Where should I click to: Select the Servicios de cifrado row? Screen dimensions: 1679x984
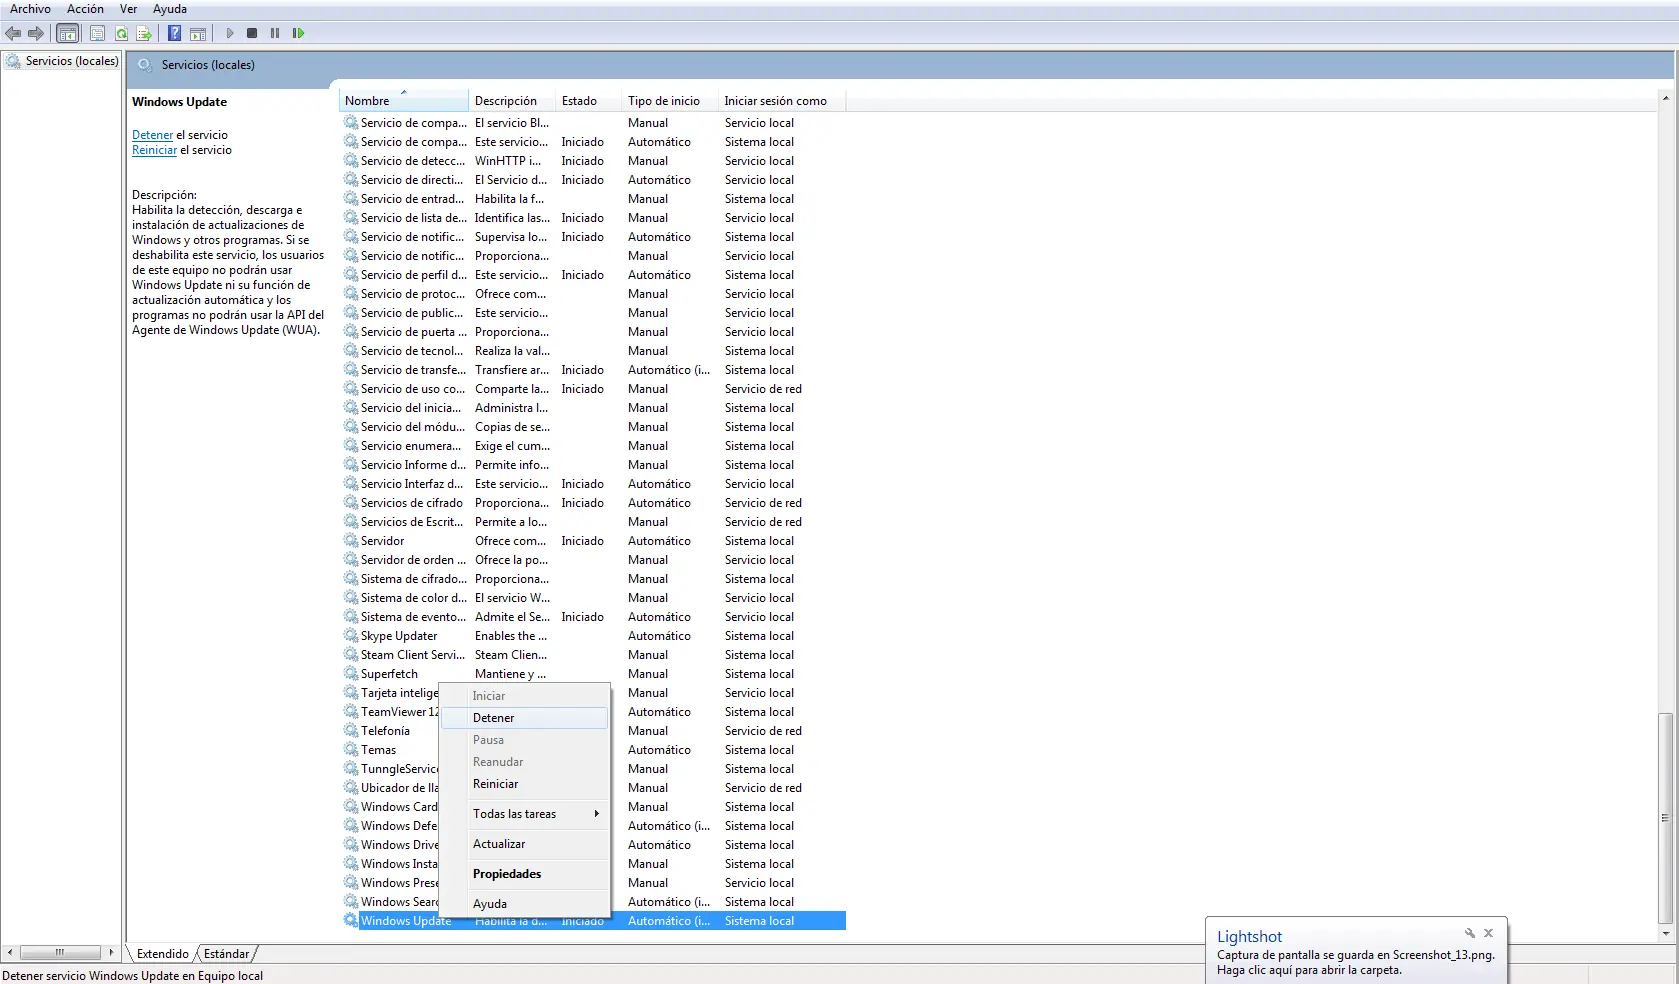pyautogui.click(x=594, y=503)
